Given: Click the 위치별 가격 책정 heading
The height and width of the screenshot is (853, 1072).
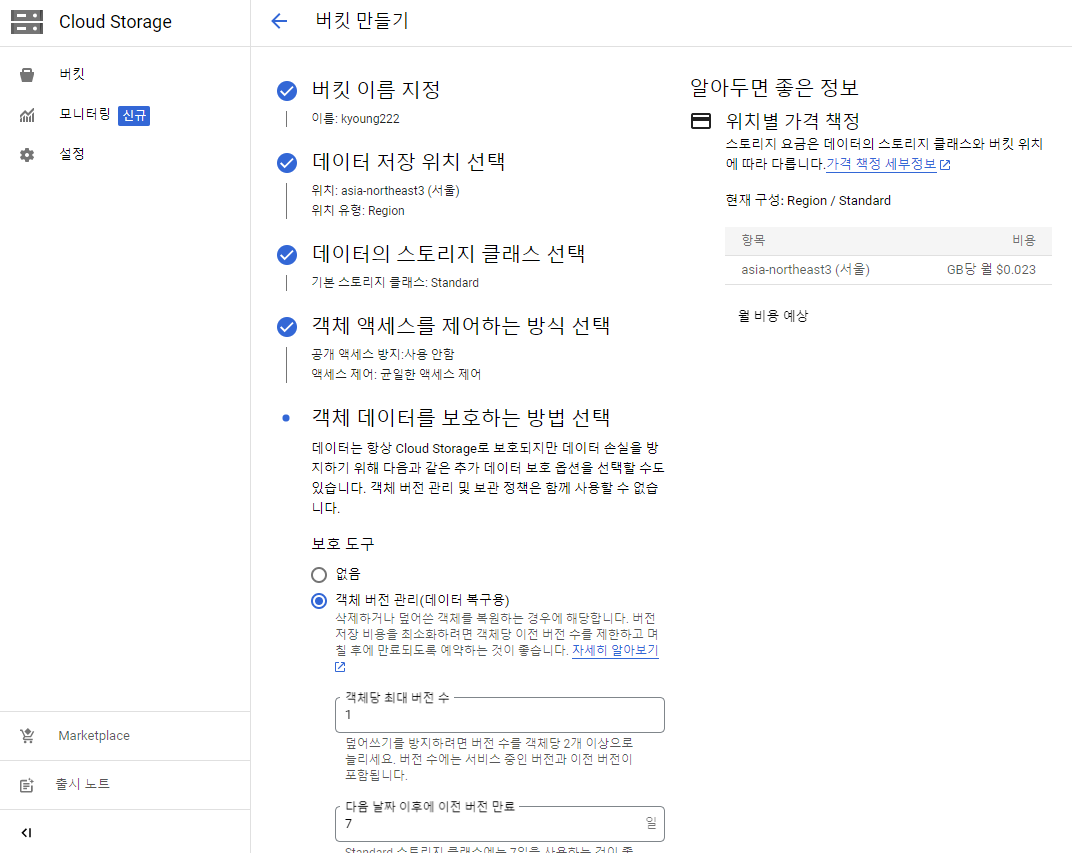Looking at the screenshot, I should (792, 121).
